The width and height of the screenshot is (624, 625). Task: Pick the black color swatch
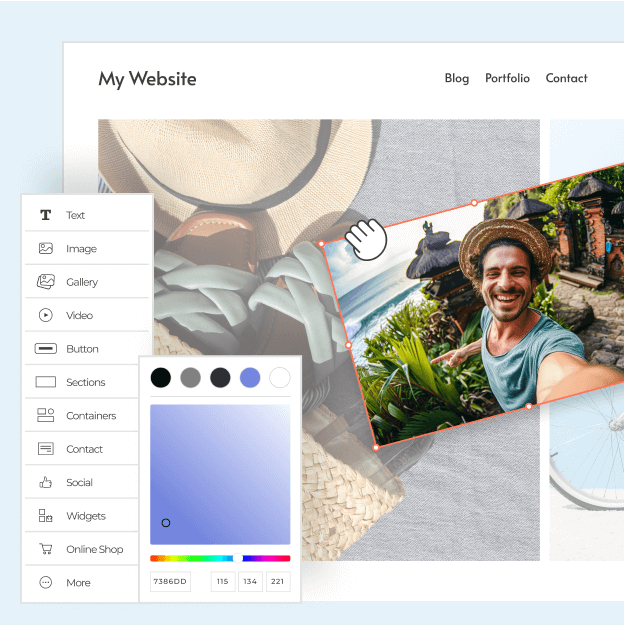pyautogui.click(x=161, y=377)
